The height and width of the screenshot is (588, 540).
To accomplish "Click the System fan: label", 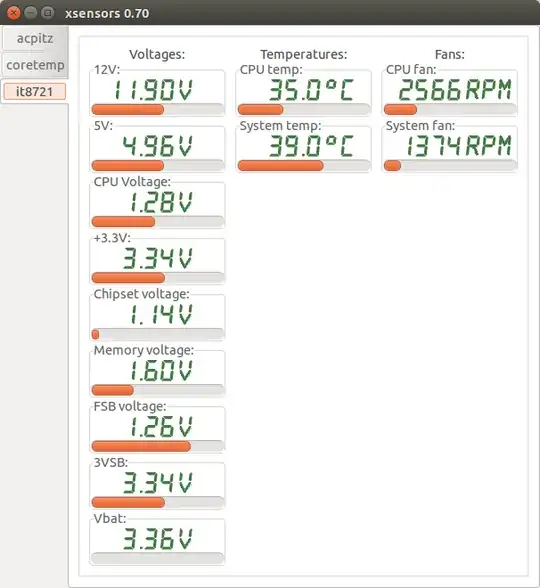I will pyautogui.click(x=420, y=126).
